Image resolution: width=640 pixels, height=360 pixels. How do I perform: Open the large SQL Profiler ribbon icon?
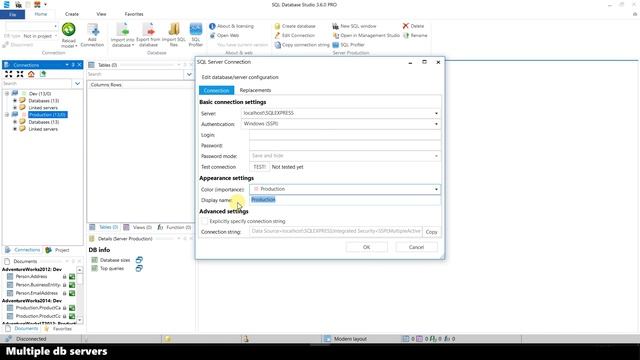point(196,29)
